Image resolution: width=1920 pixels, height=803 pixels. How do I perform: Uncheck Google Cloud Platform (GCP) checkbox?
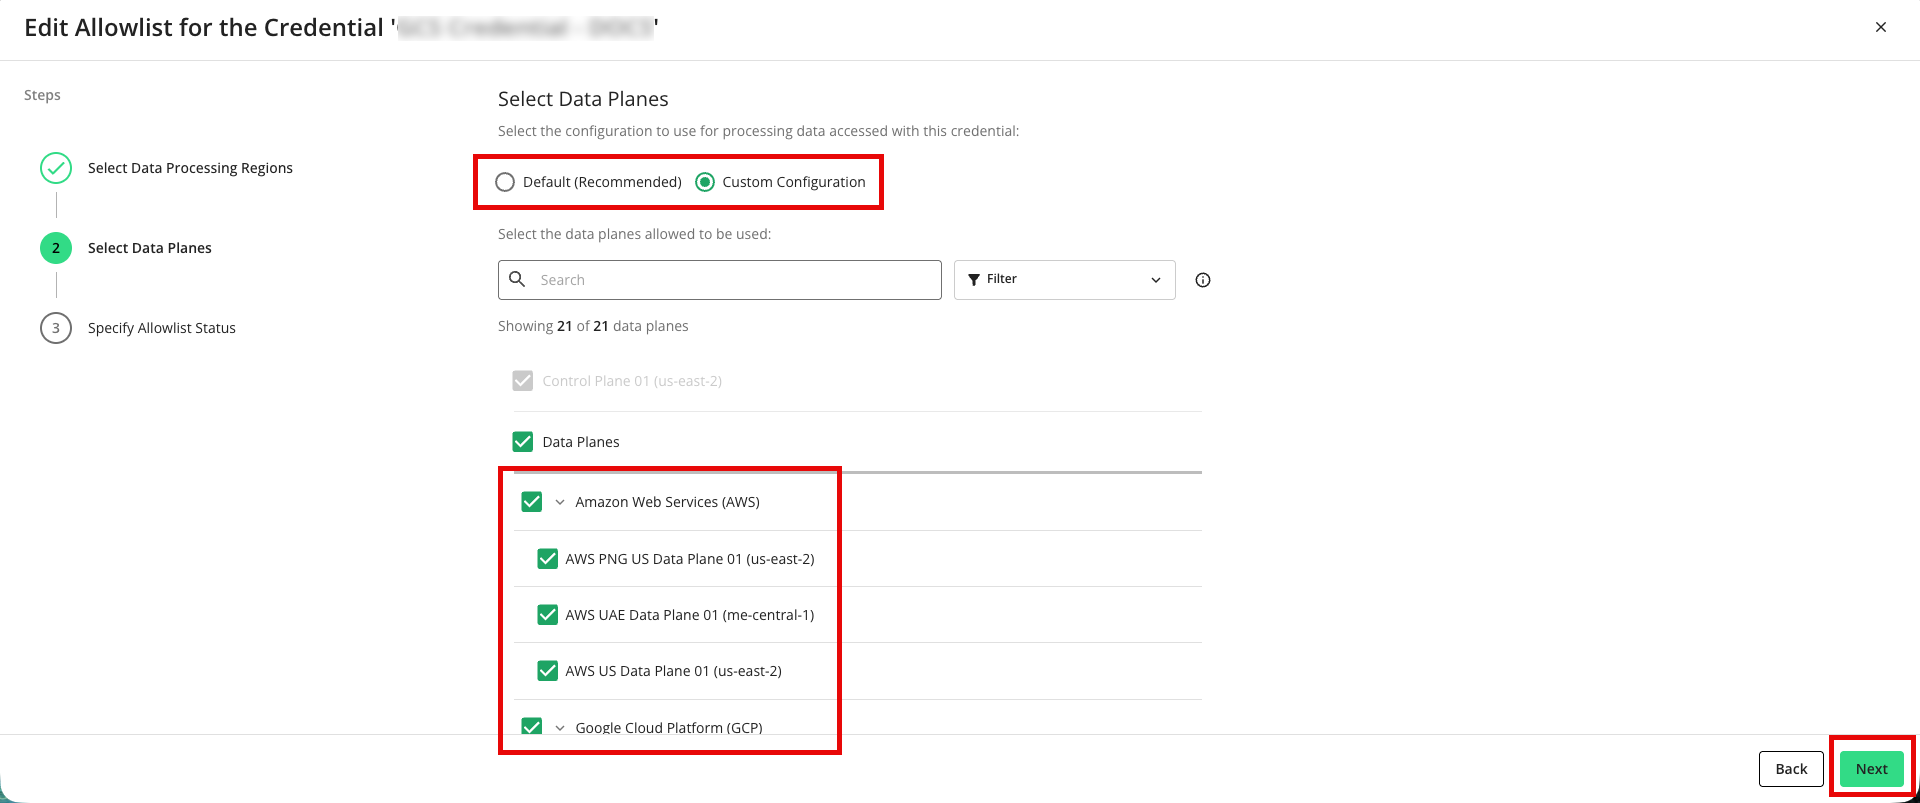532,727
